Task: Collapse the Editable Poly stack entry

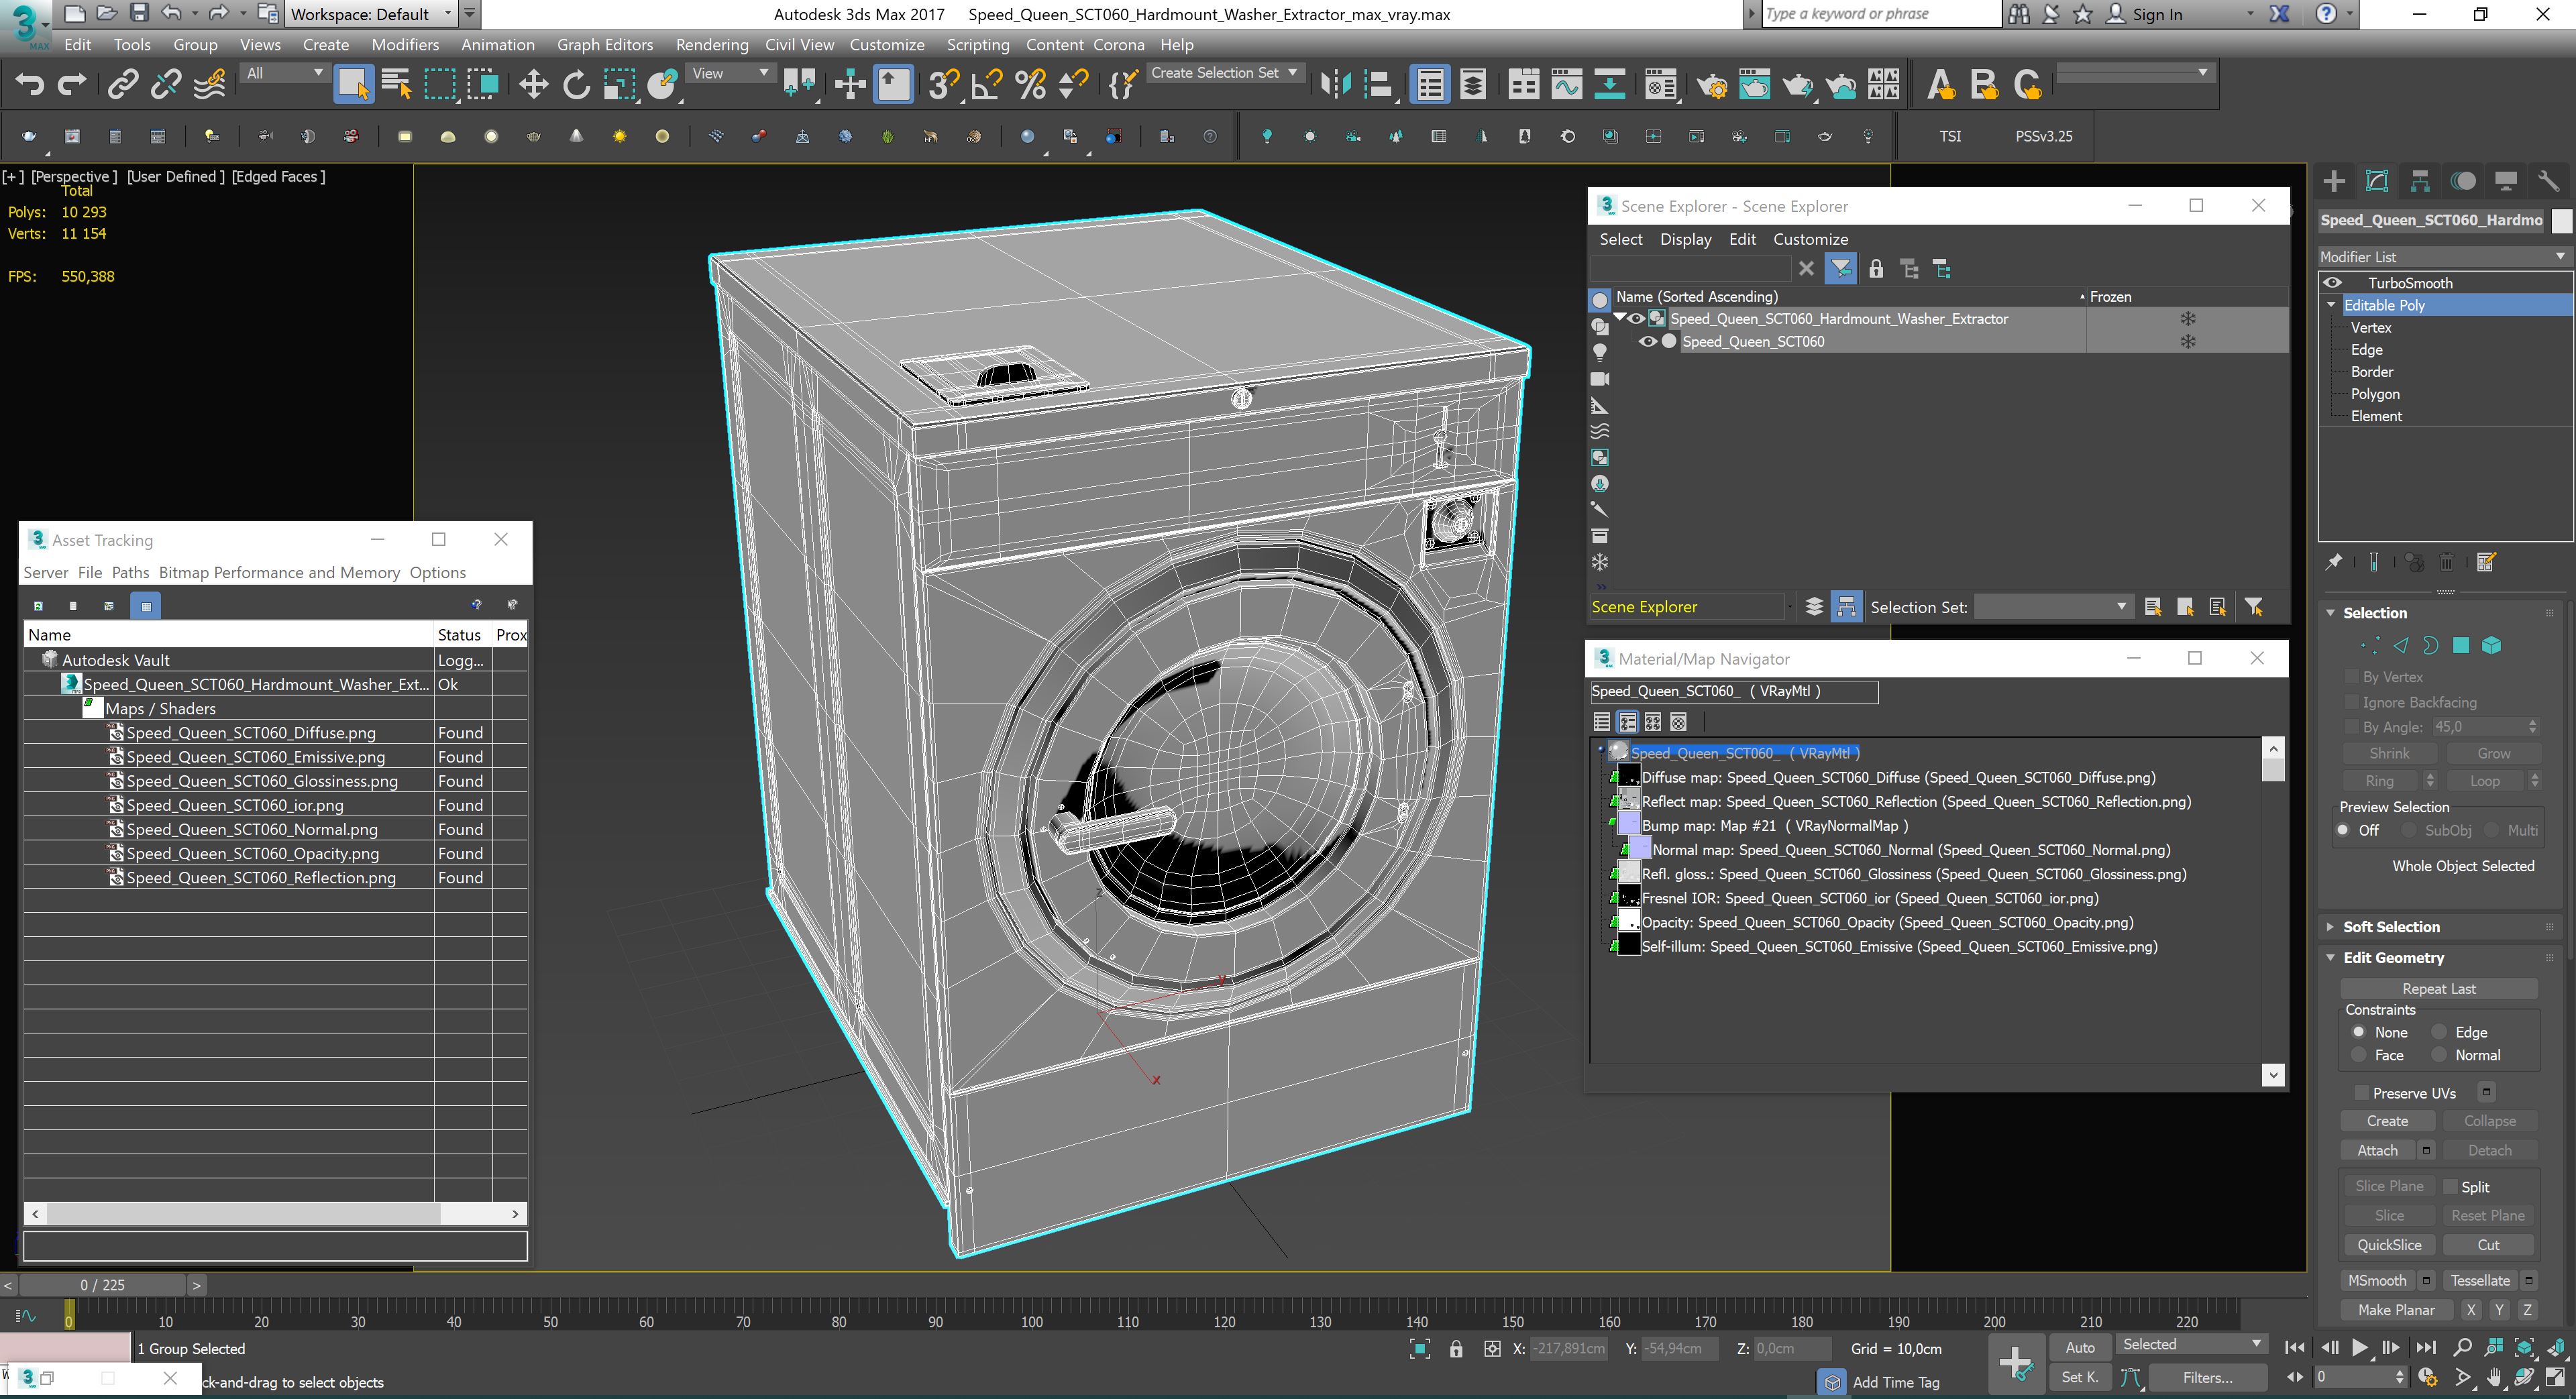Action: pyautogui.click(x=2332, y=305)
